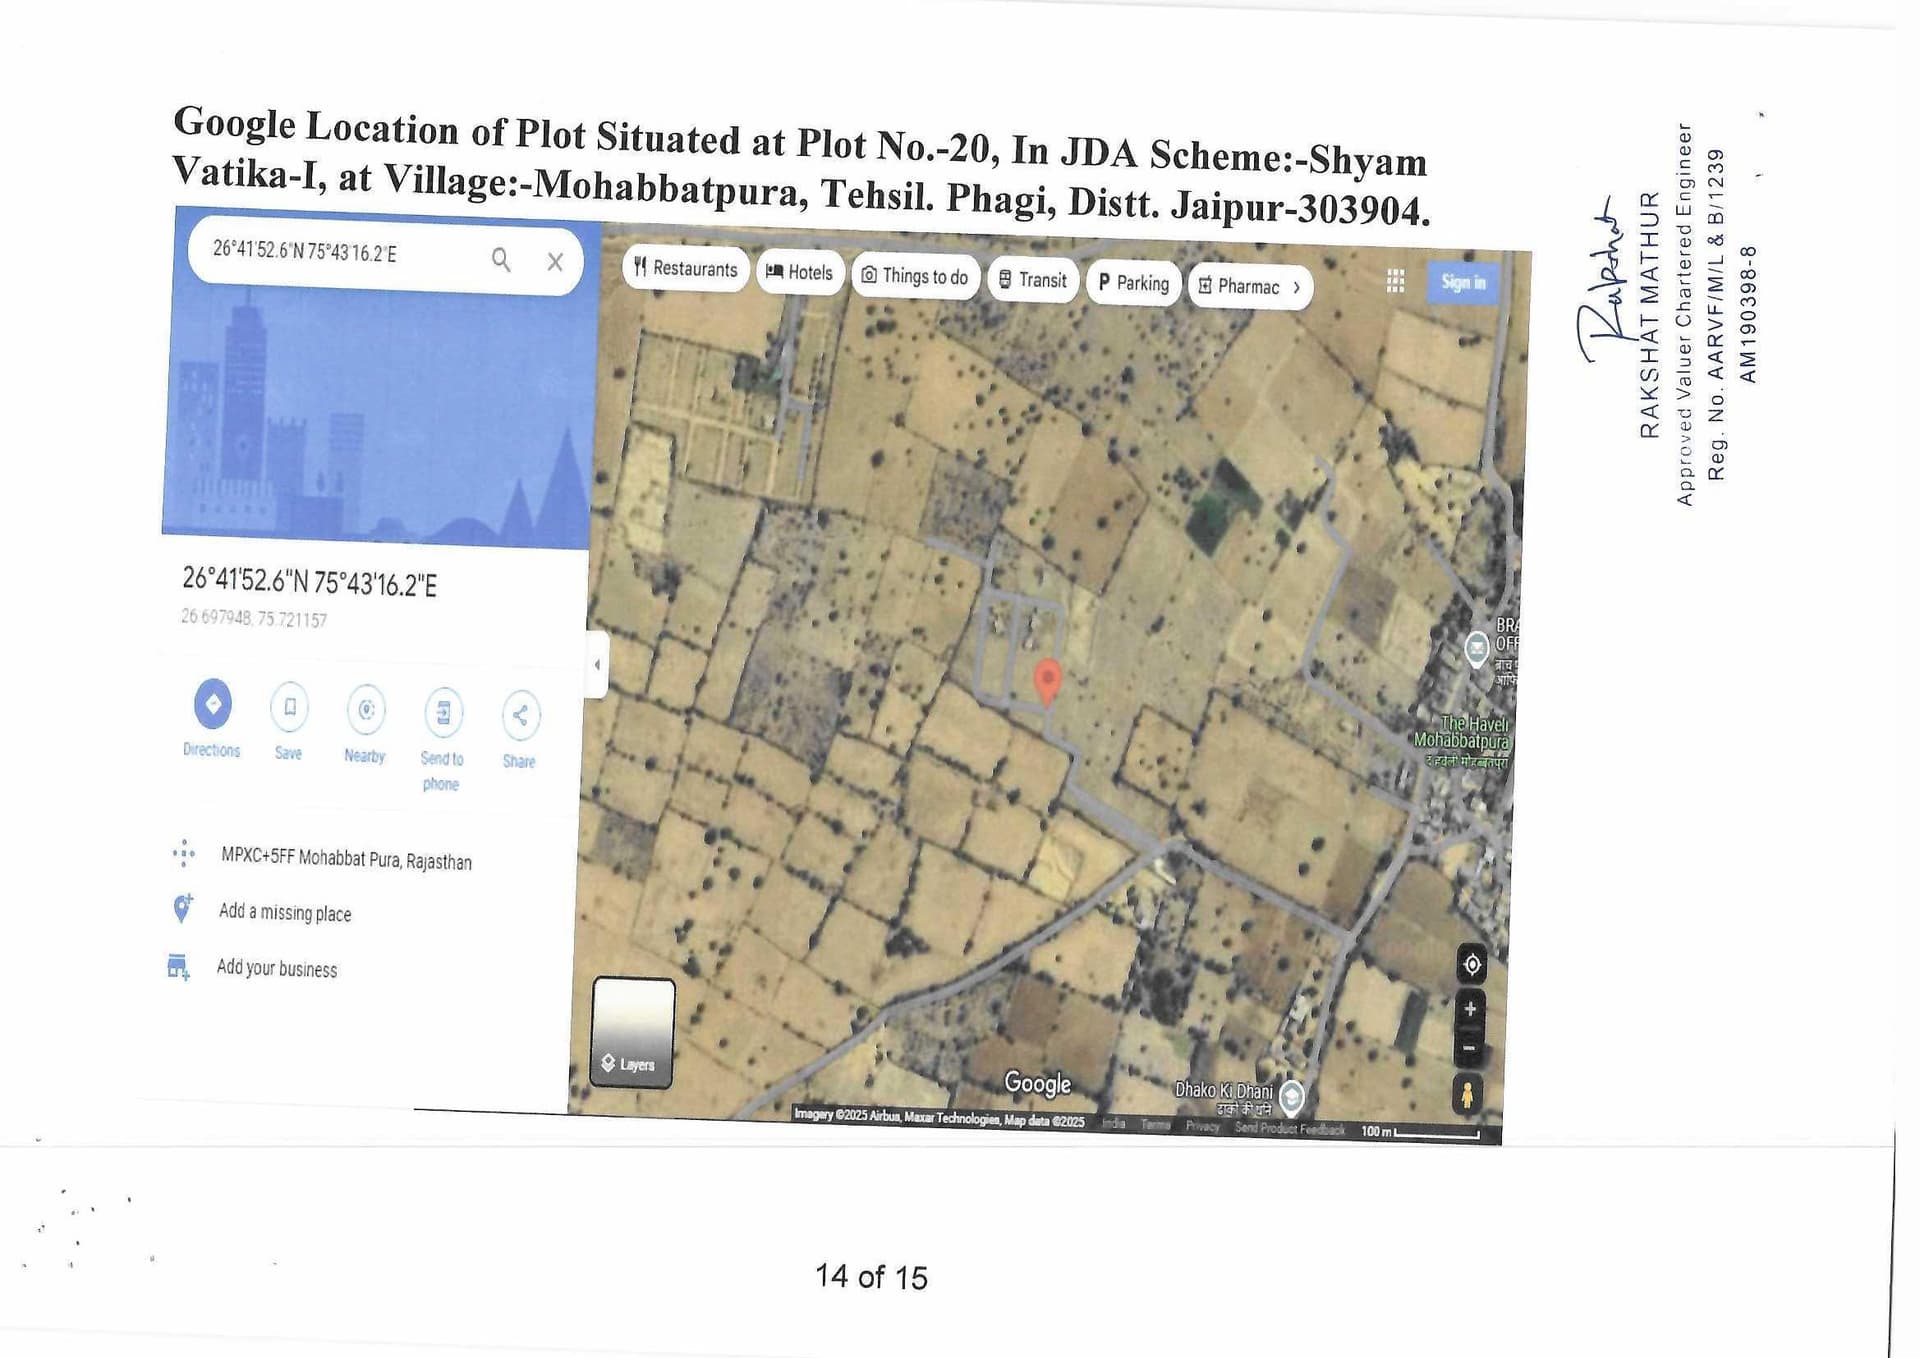The image size is (1920, 1358).
Task: Zoom in on the map
Action: tap(1470, 1009)
